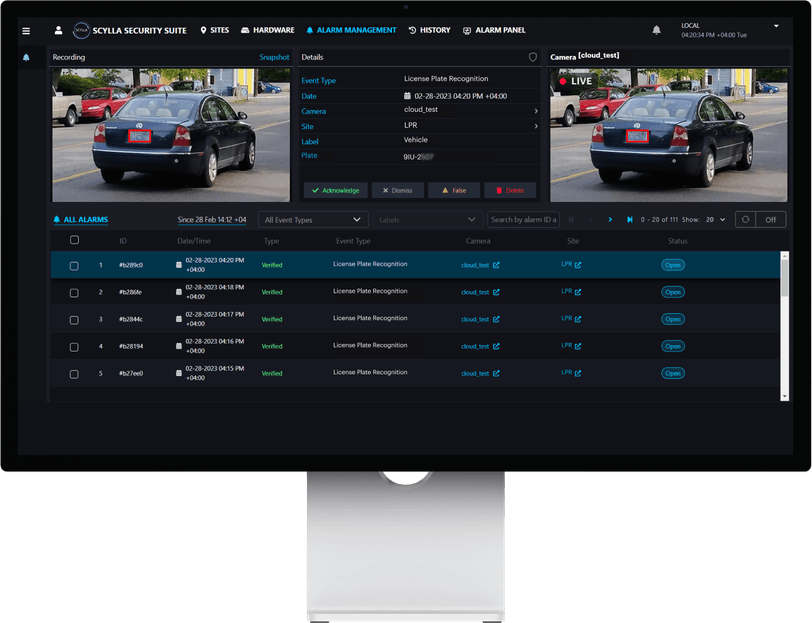Open calendar icon beside Date value

tap(407, 96)
